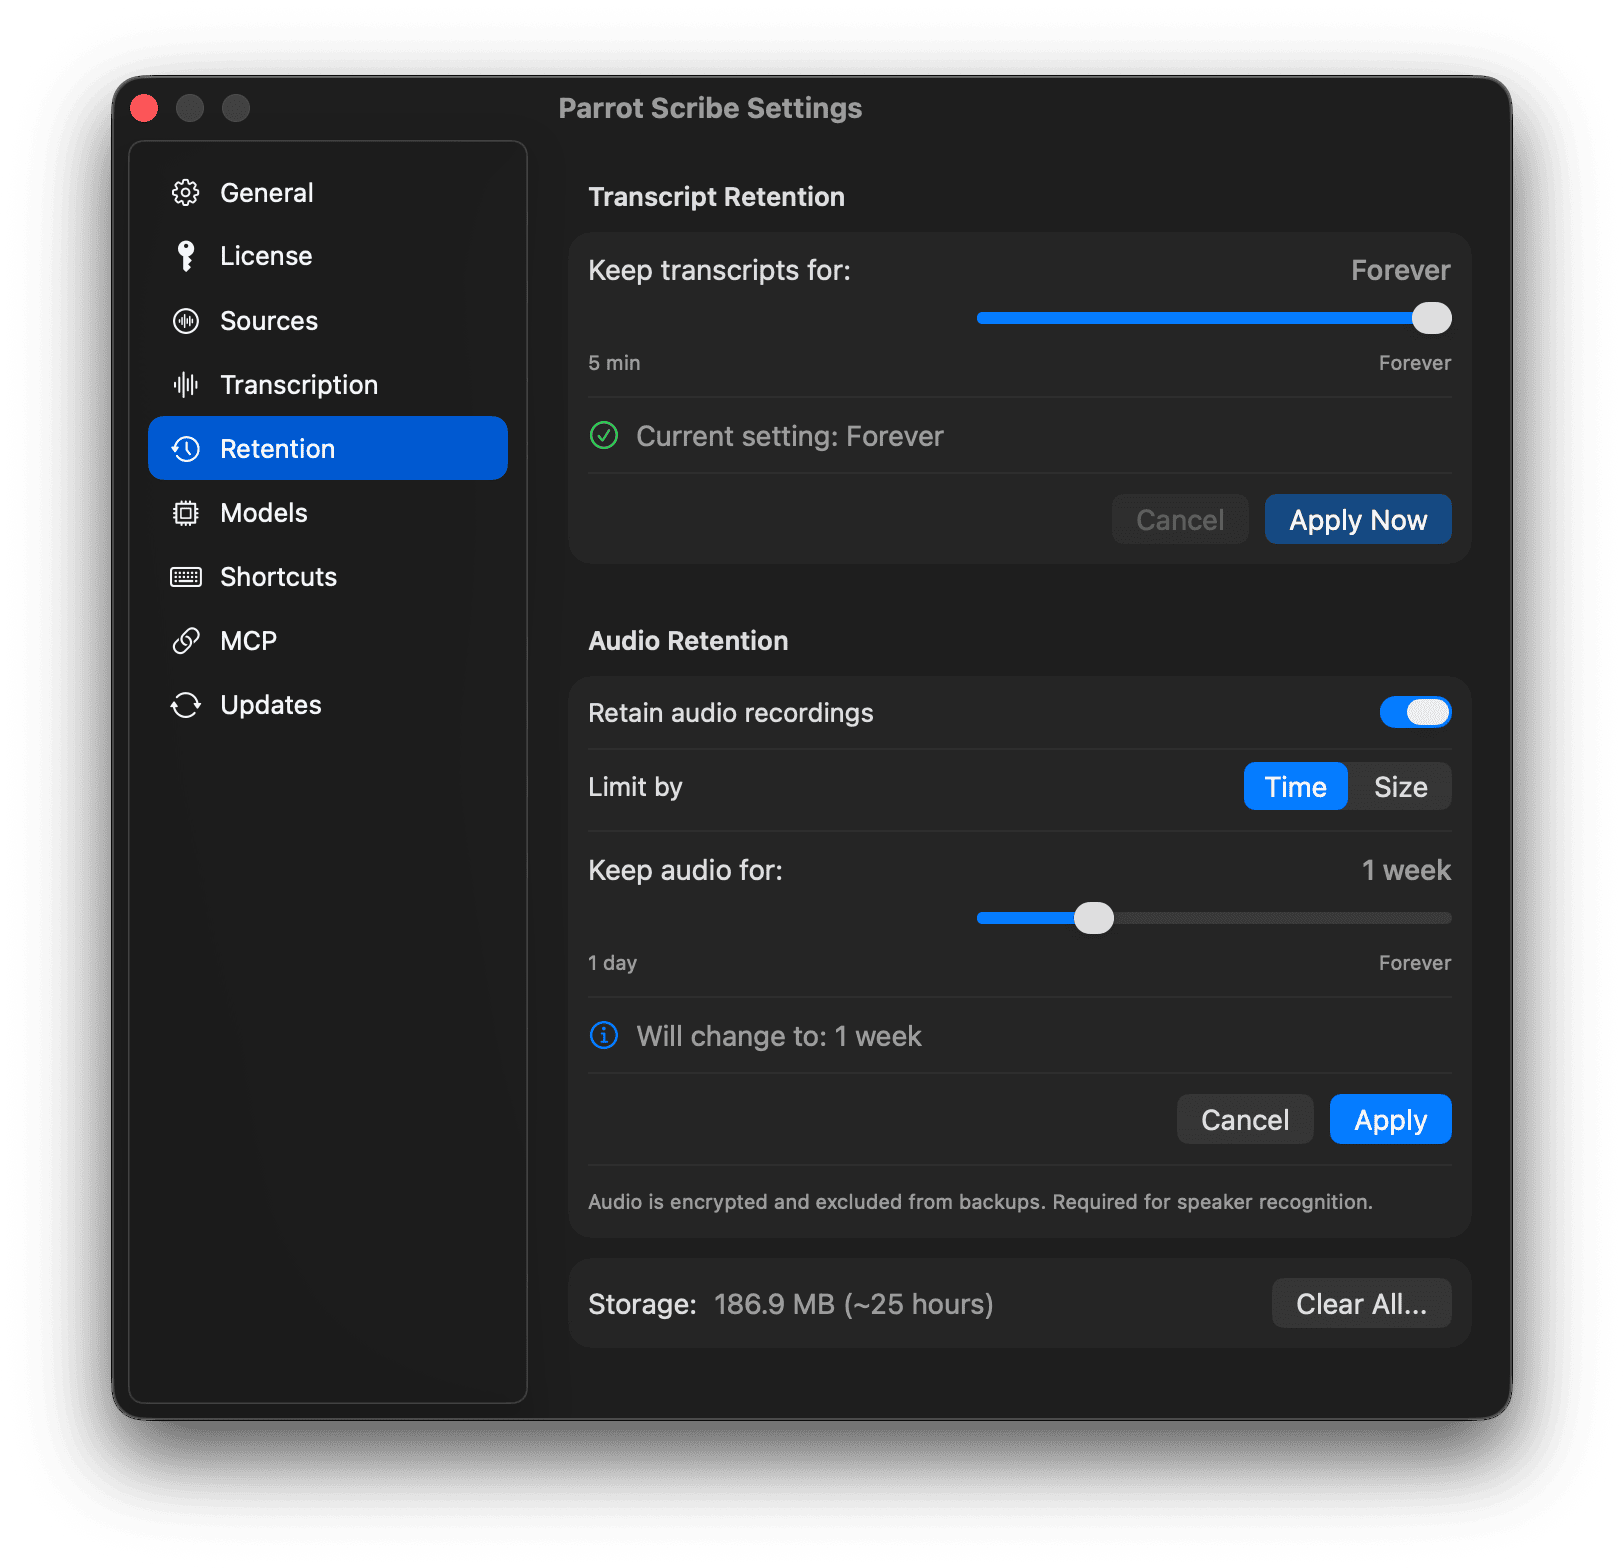Screen dimensions: 1624x1568
Task: Click the Updates refresh icon
Action: [x=185, y=704]
